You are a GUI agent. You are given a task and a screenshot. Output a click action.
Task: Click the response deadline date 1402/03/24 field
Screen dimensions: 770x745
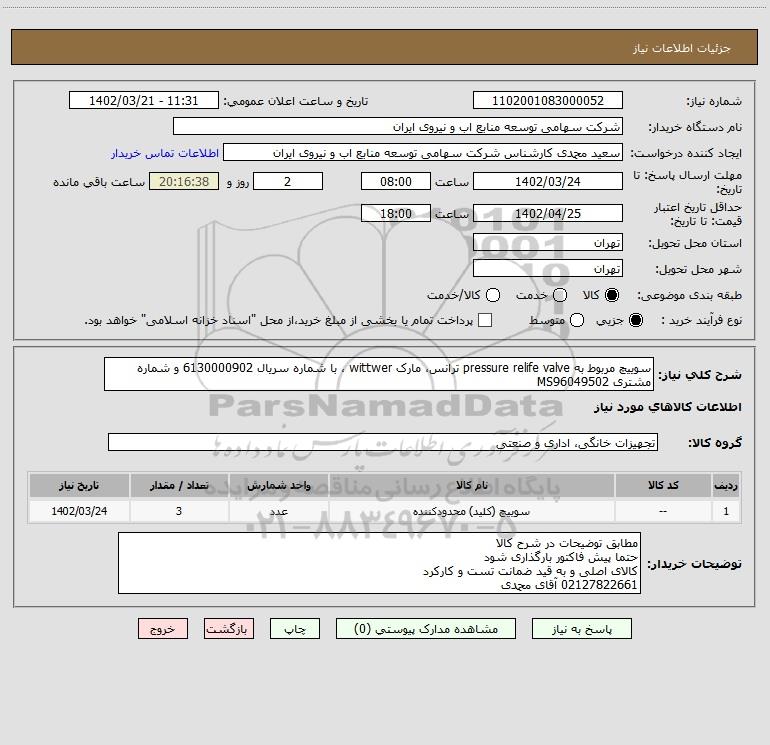[x=548, y=181]
